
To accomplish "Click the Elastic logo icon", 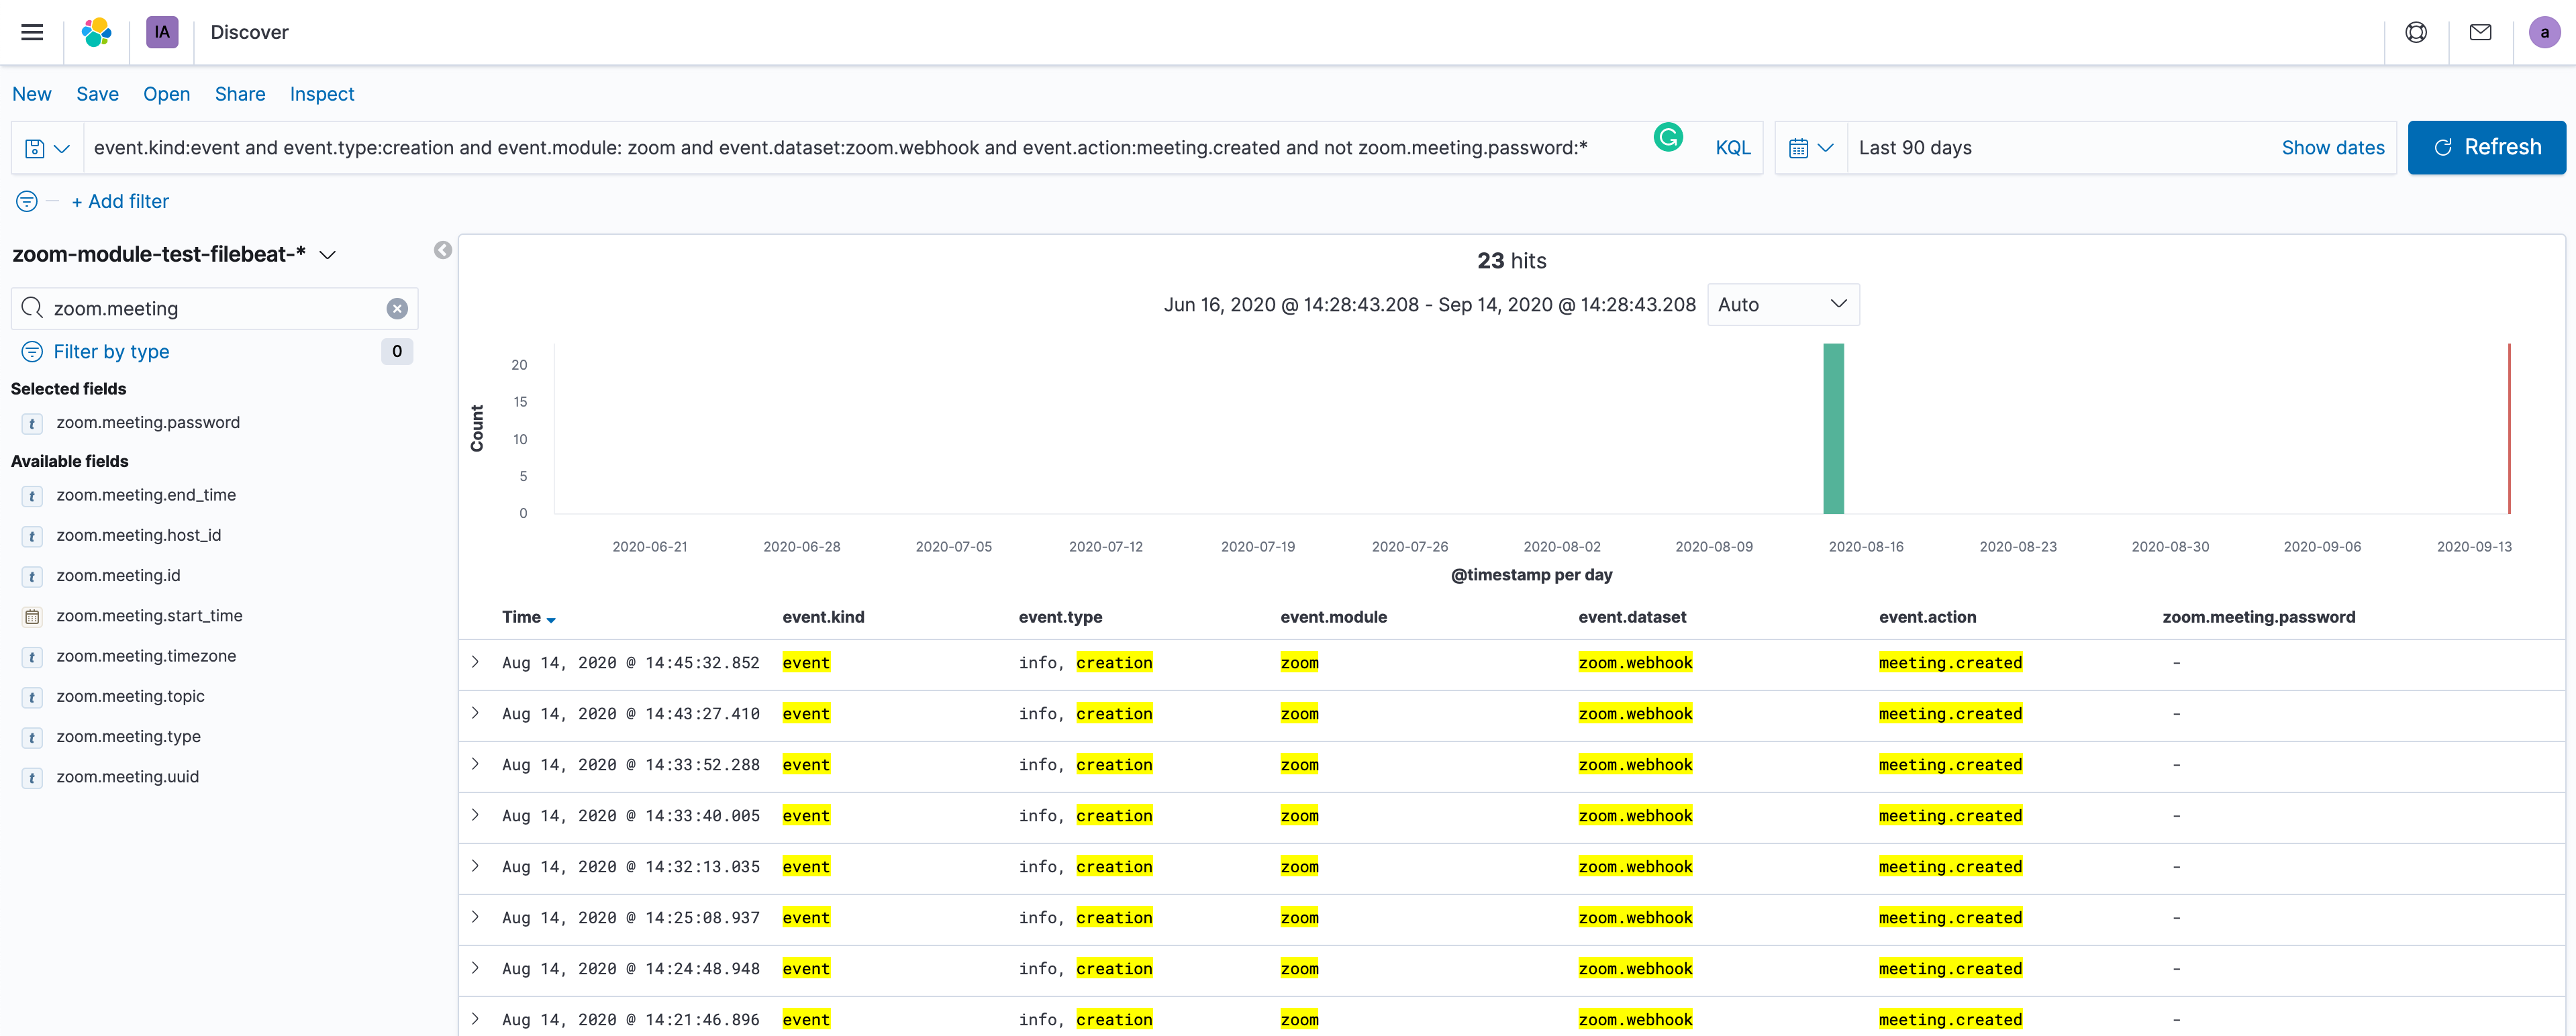I will (x=96, y=32).
